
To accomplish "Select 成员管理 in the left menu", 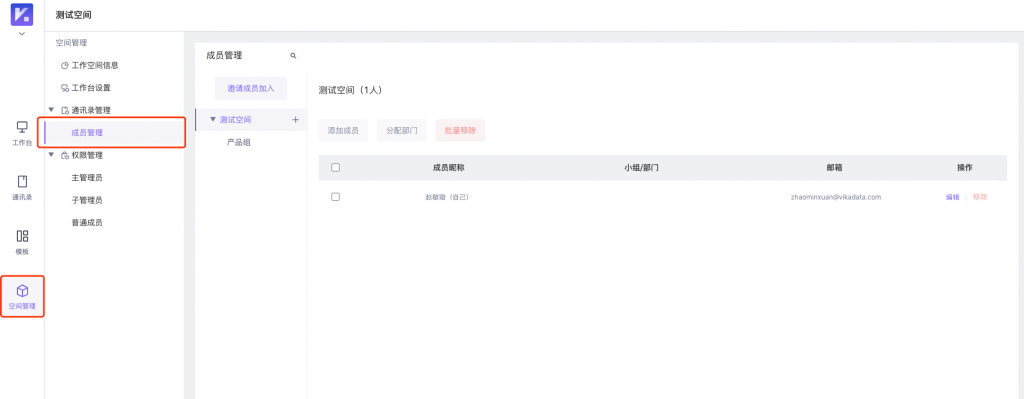I will point(112,133).
